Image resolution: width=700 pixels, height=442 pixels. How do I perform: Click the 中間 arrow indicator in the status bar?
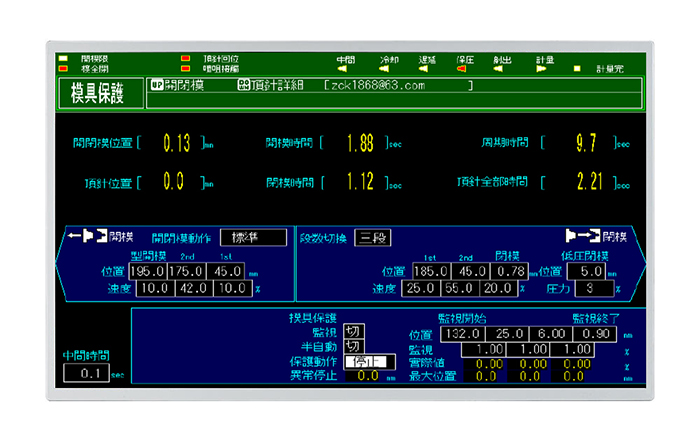click(x=342, y=69)
